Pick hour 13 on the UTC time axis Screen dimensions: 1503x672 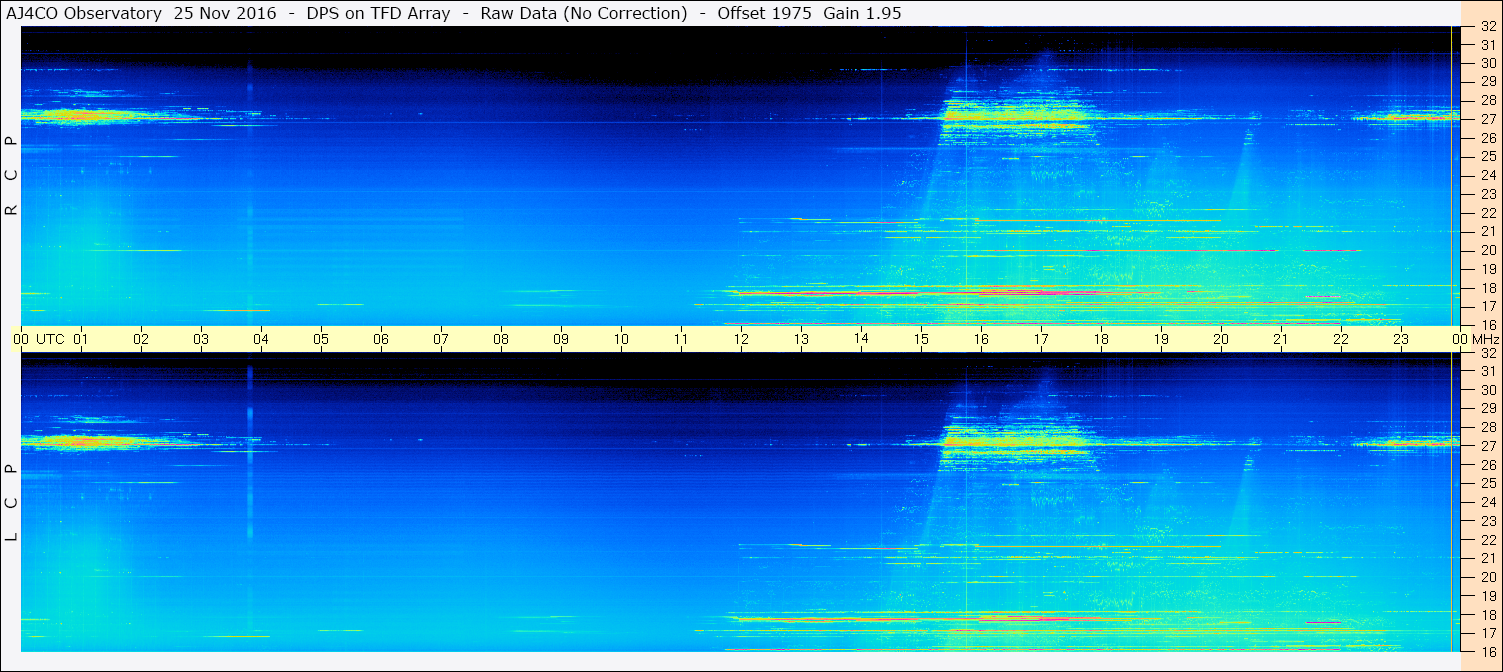coord(801,339)
